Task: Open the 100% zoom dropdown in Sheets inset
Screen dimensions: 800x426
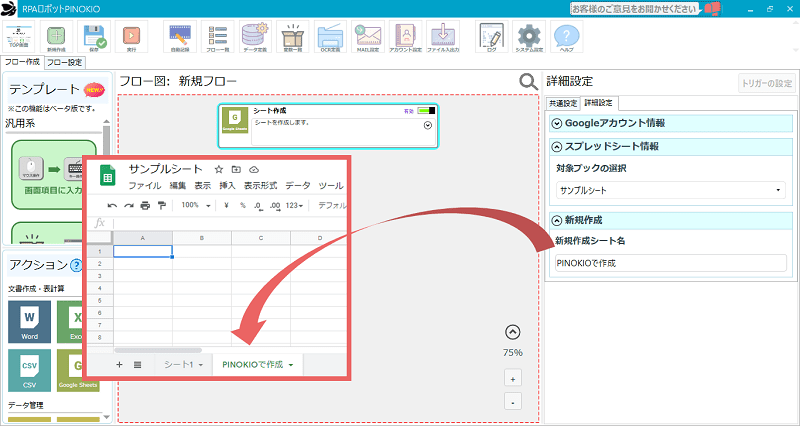Action: pyautogui.click(x=196, y=205)
